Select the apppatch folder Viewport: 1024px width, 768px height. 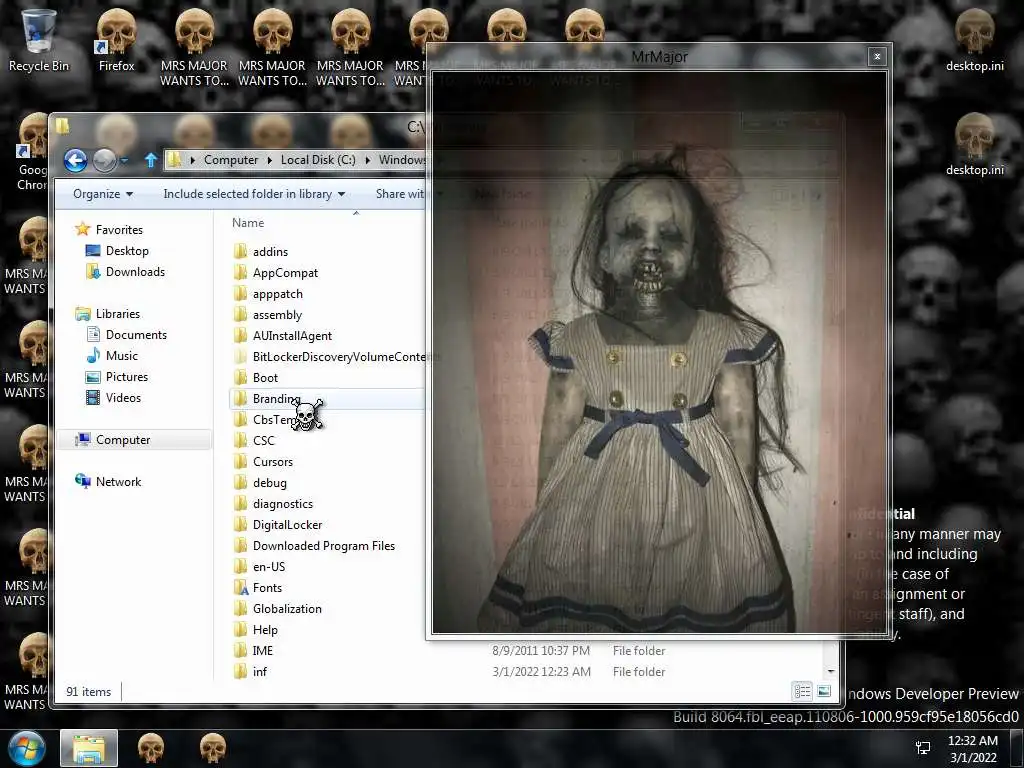coord(268,294)
